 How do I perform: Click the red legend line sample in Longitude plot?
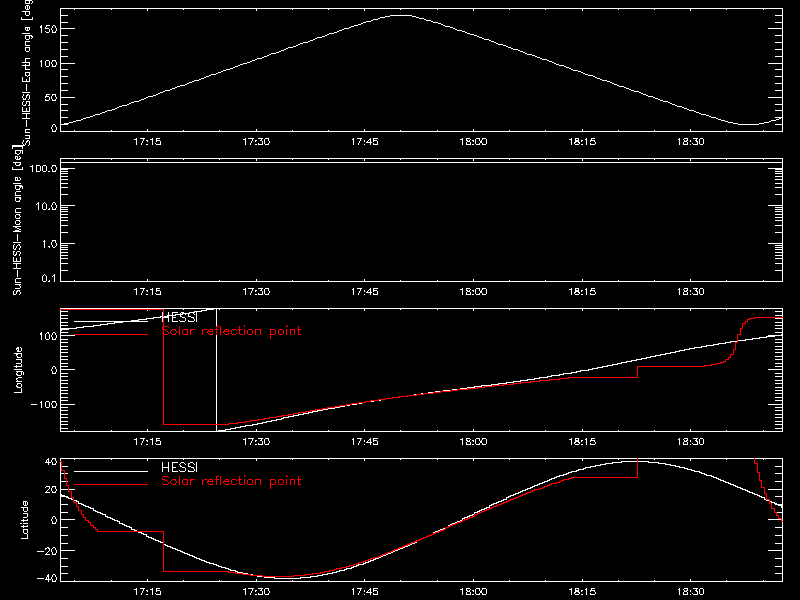click(111, 335)
